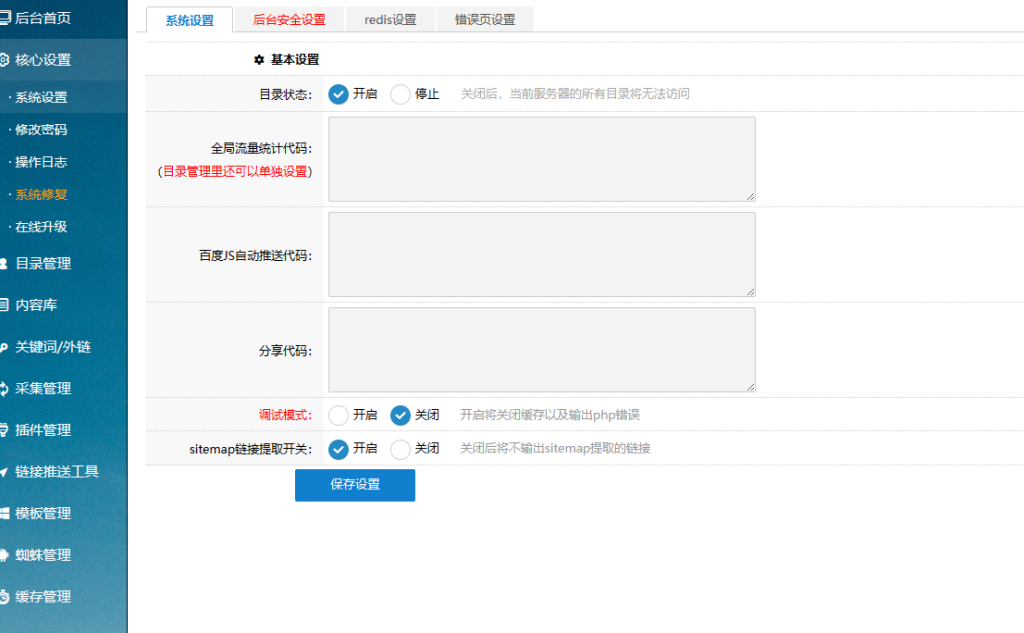Enable 调试模式 with the 开启 radio
The width and height of the screenshot is (1024, 633).
[x=339, y=415]
